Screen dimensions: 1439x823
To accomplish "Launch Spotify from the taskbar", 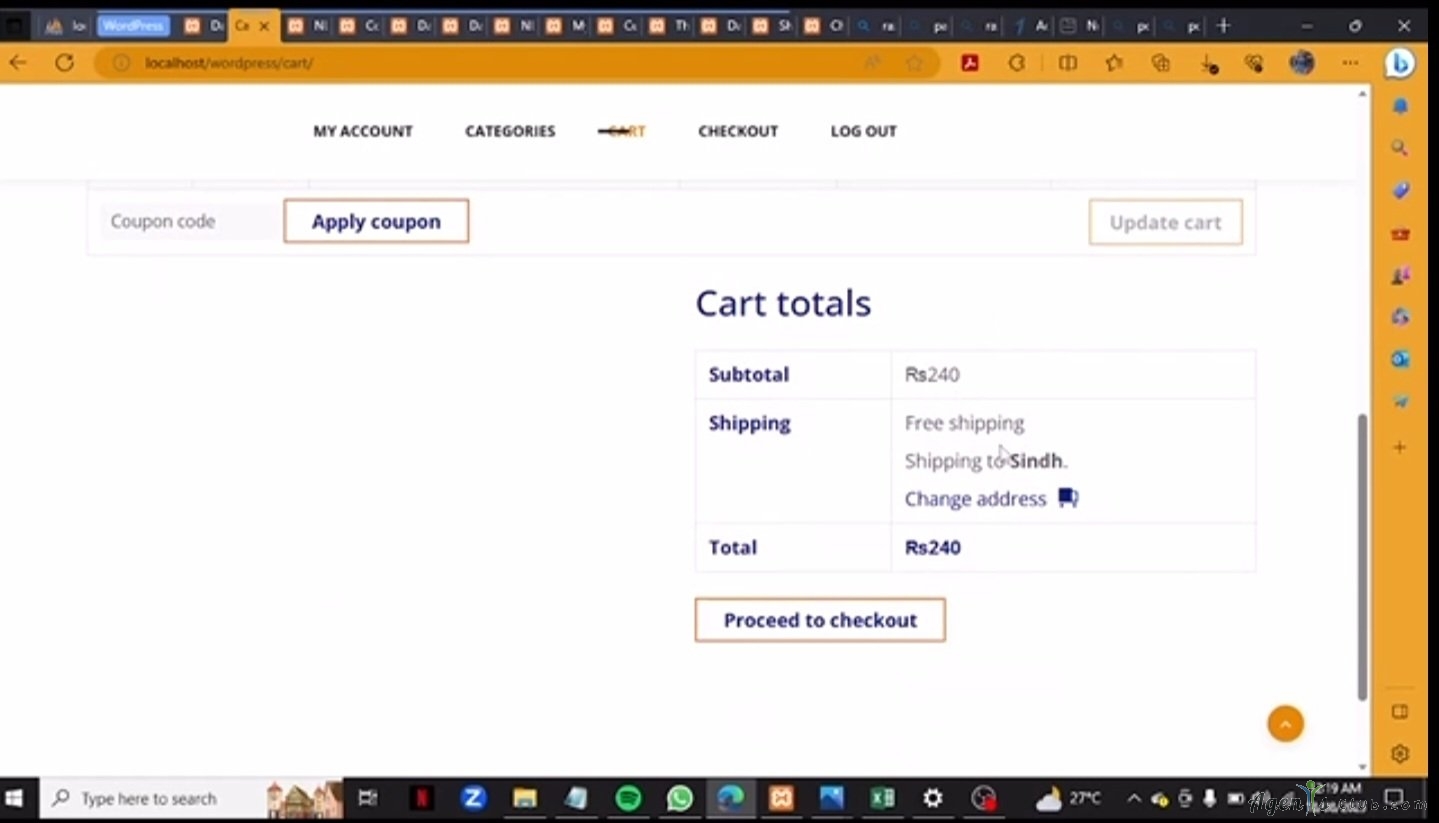I will (x=628, y=798).
